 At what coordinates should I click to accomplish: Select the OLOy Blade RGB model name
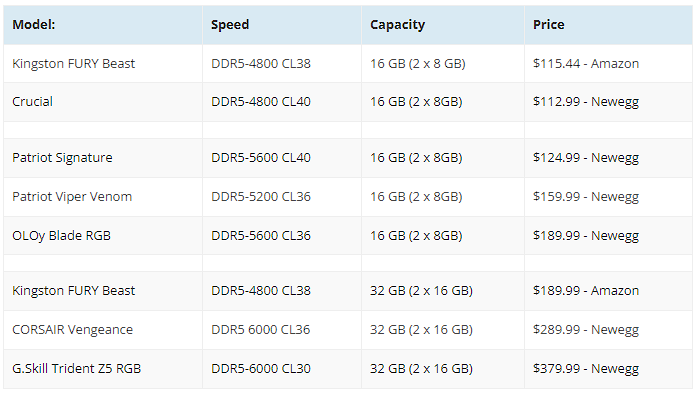pyautogui.click(x=61, y=236)
